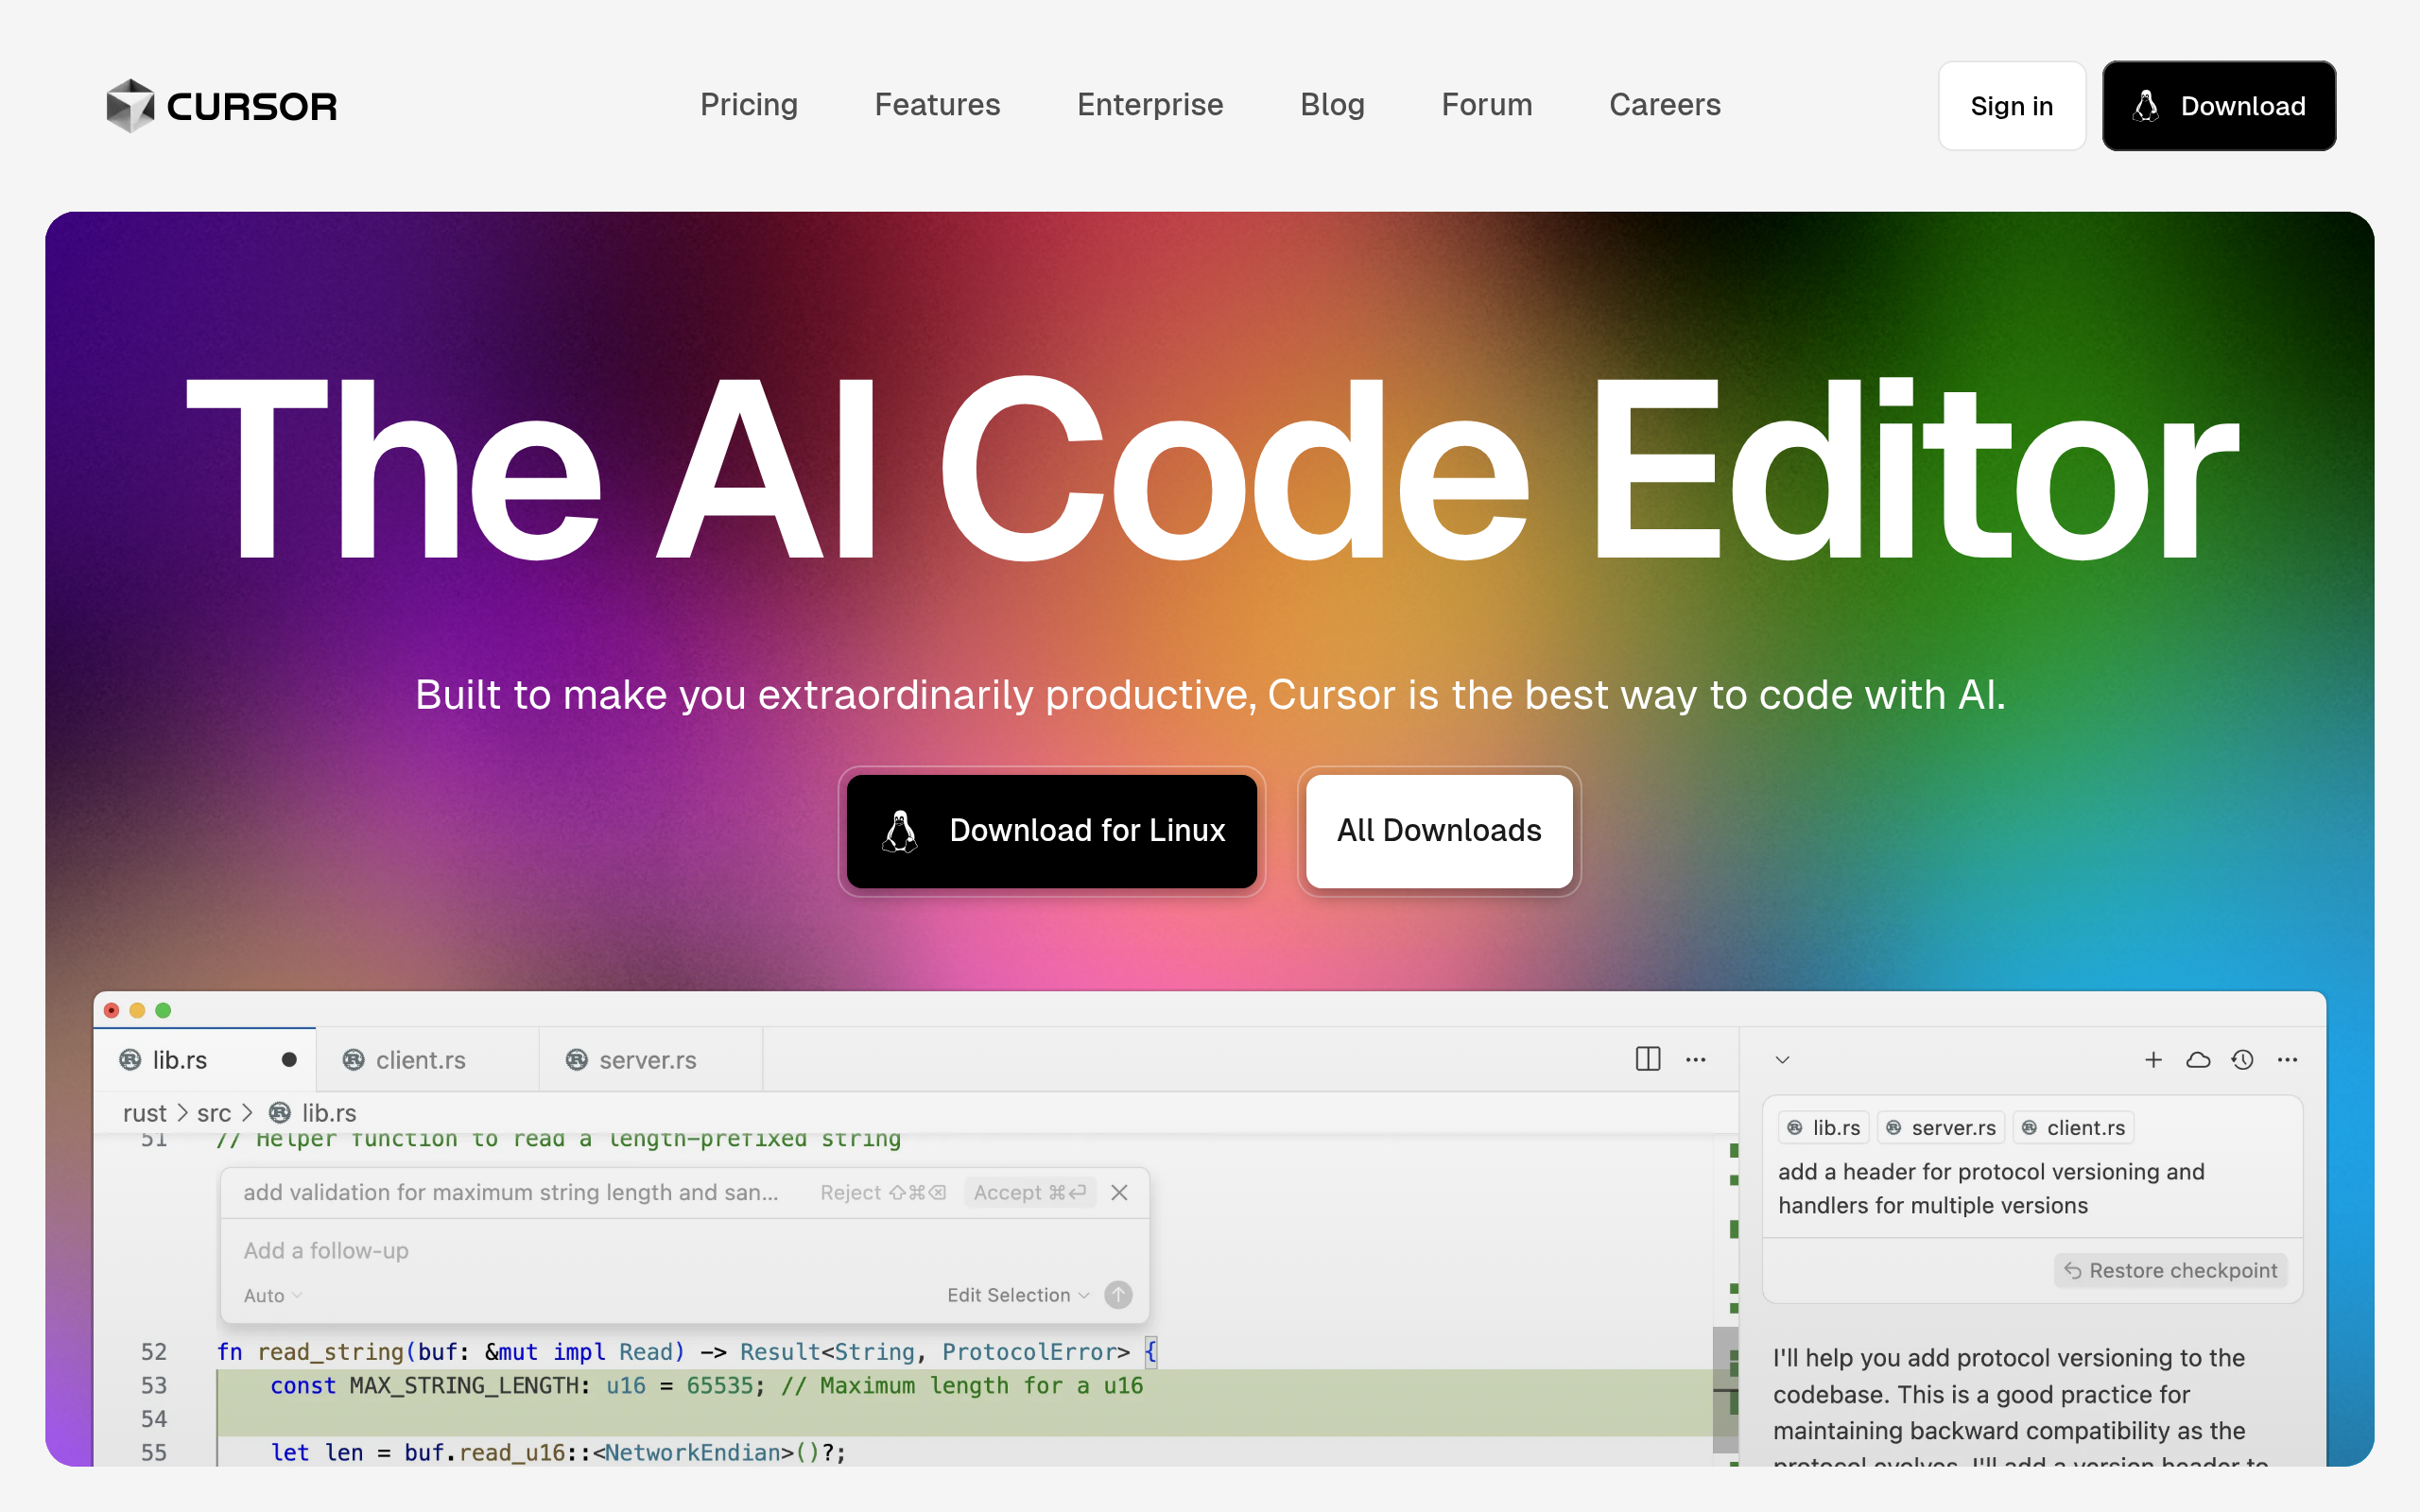Open the All Downloads button
Viewport: 2420px width, 1512px height.
click(x=1439, y=831)
